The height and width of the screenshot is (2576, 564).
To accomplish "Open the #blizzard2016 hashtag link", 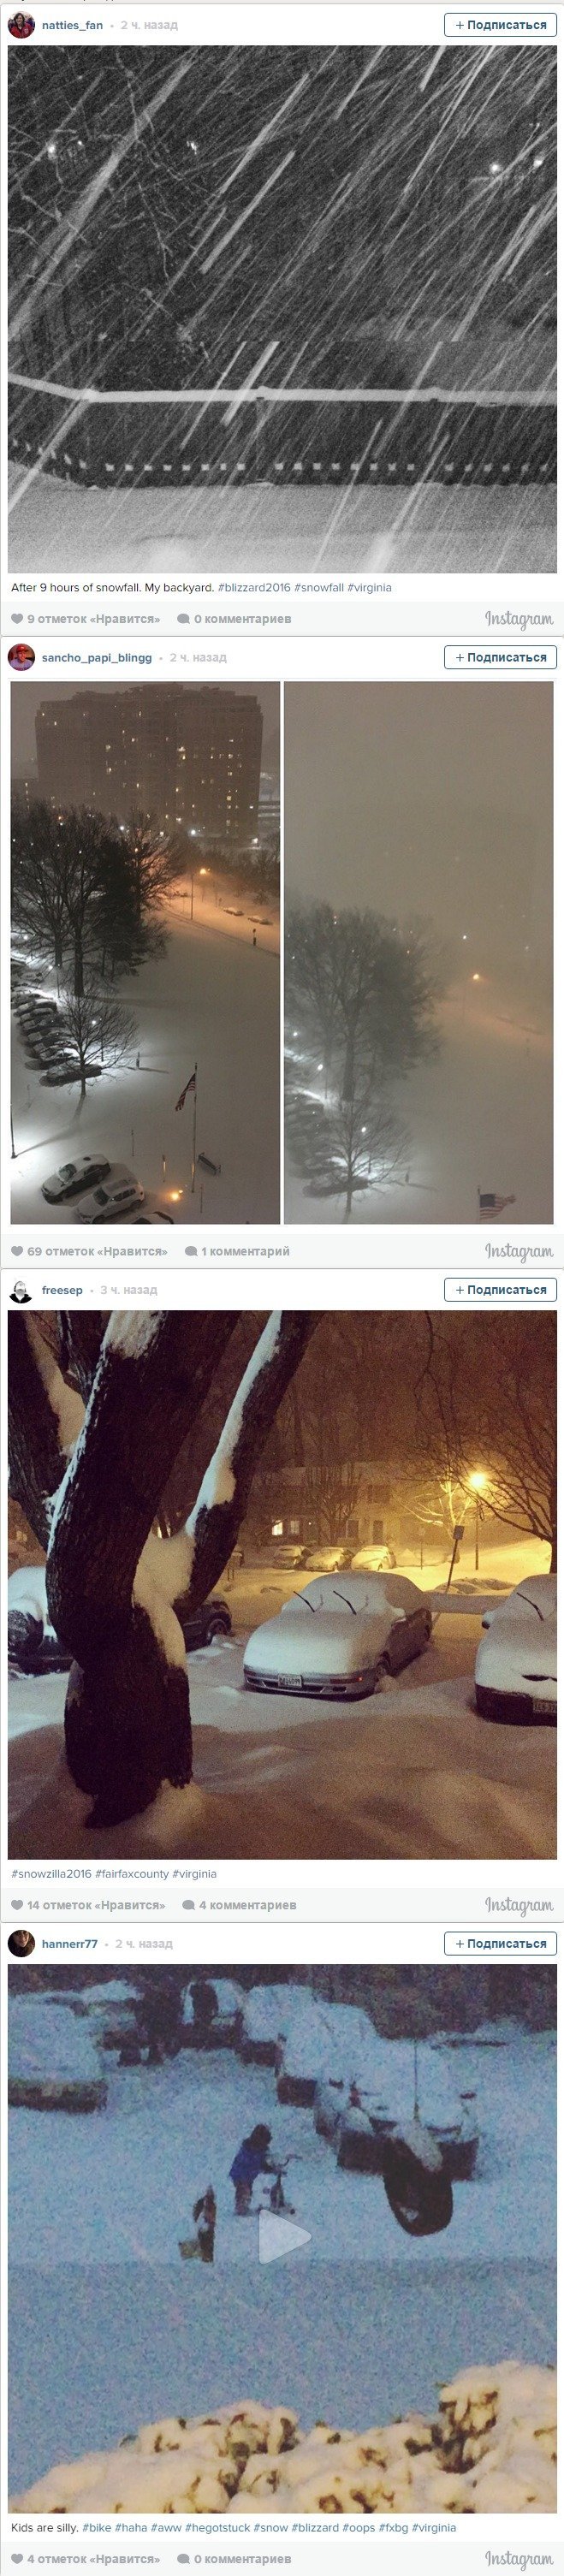I will pyautogui.click(x=254, y=588).
